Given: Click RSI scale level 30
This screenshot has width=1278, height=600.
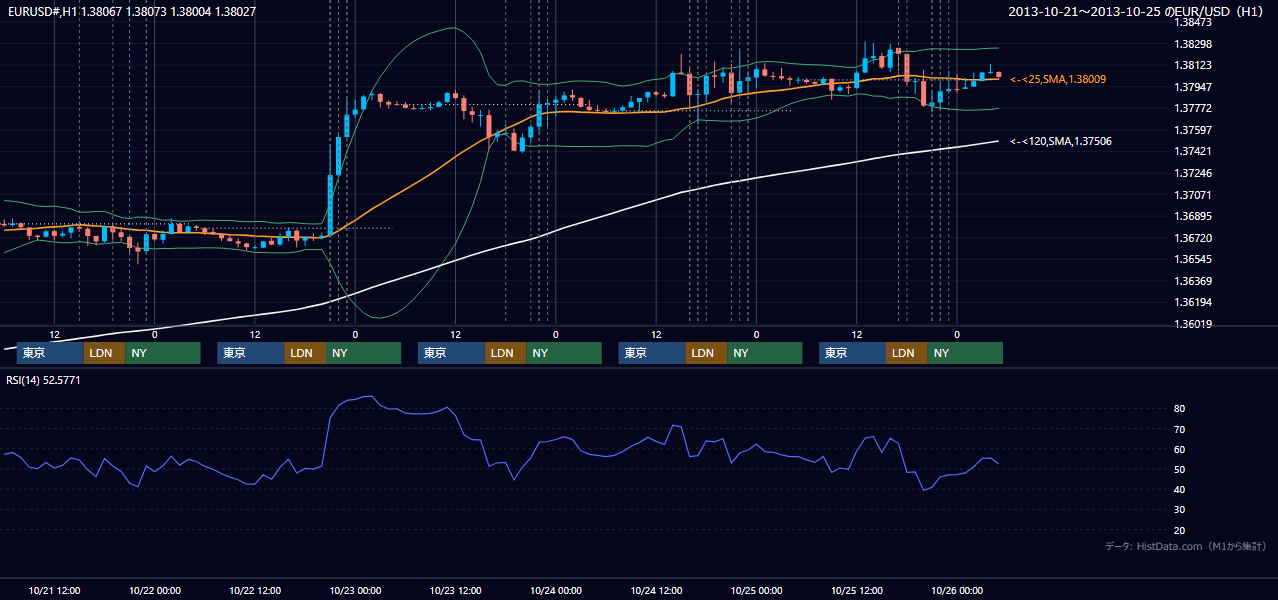Looking at the screenshot, I should point(1180,510).
